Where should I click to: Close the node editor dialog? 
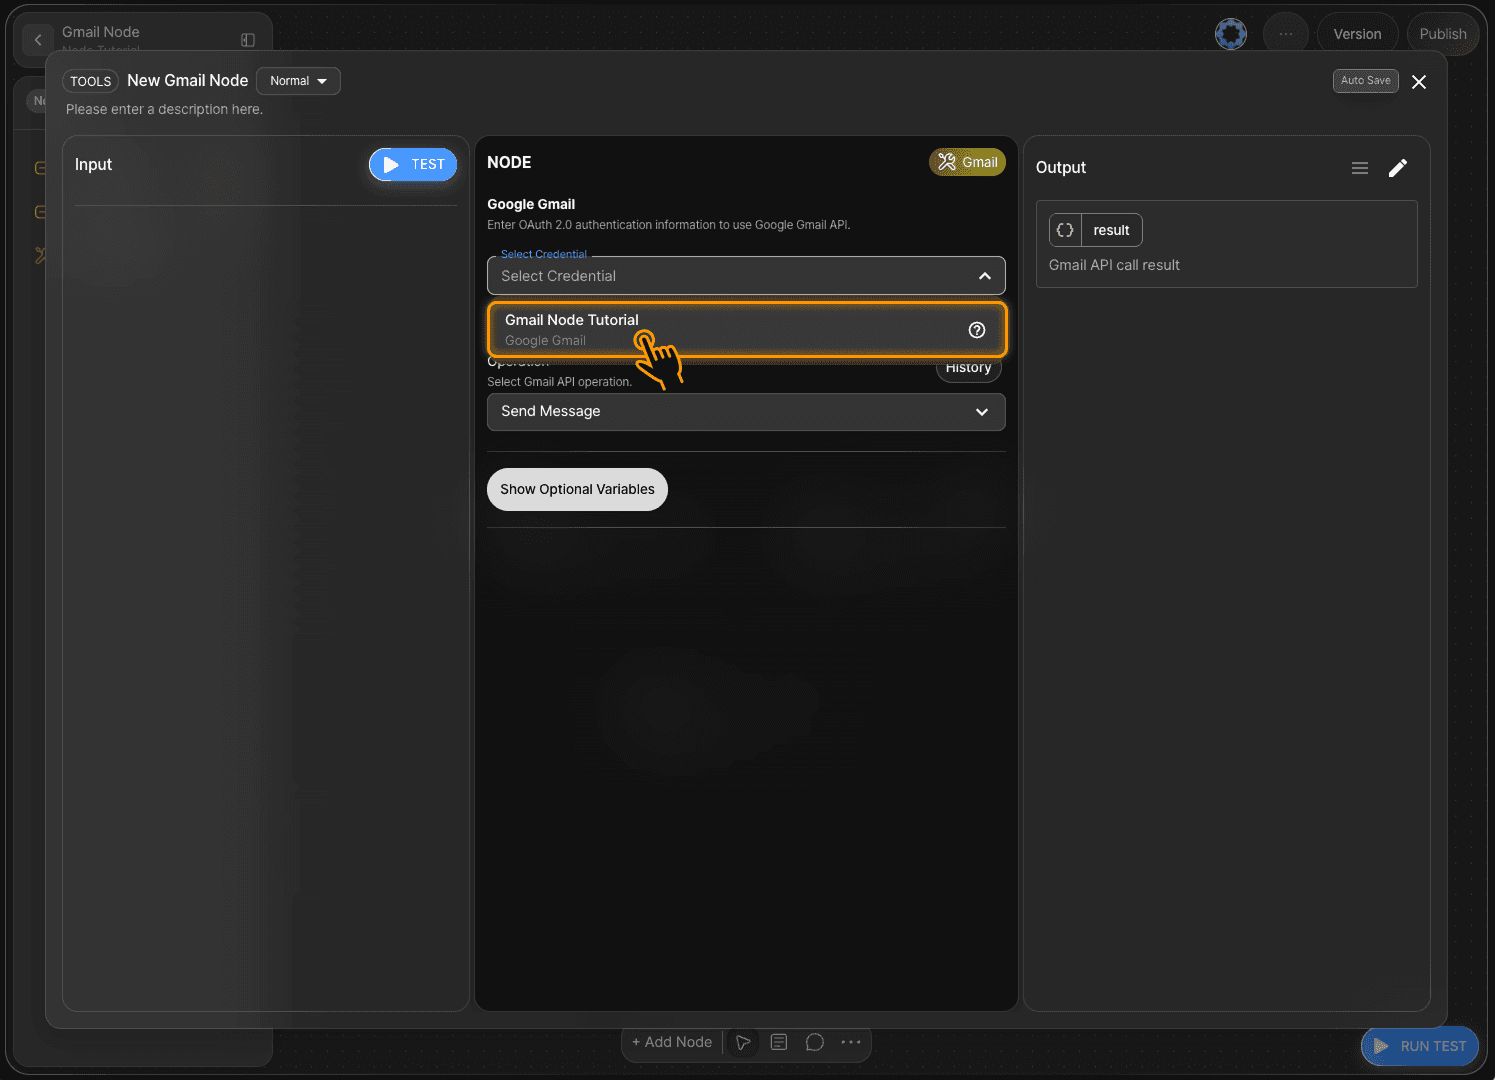pos(1419,82)
